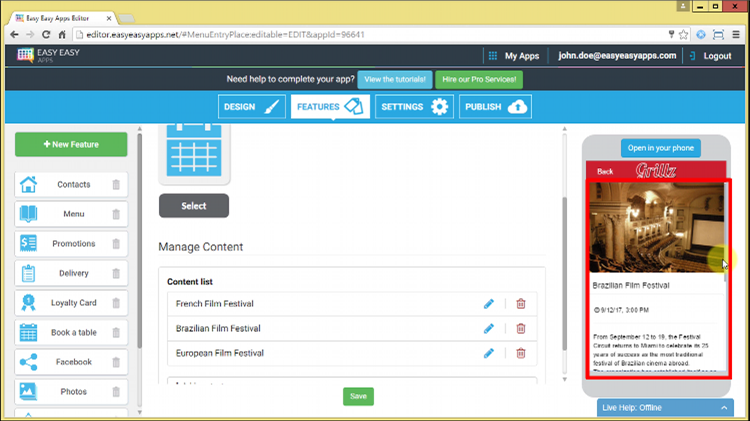Trash the Facebook feature
Screen dimensions: 750x421
click(116, 362)
